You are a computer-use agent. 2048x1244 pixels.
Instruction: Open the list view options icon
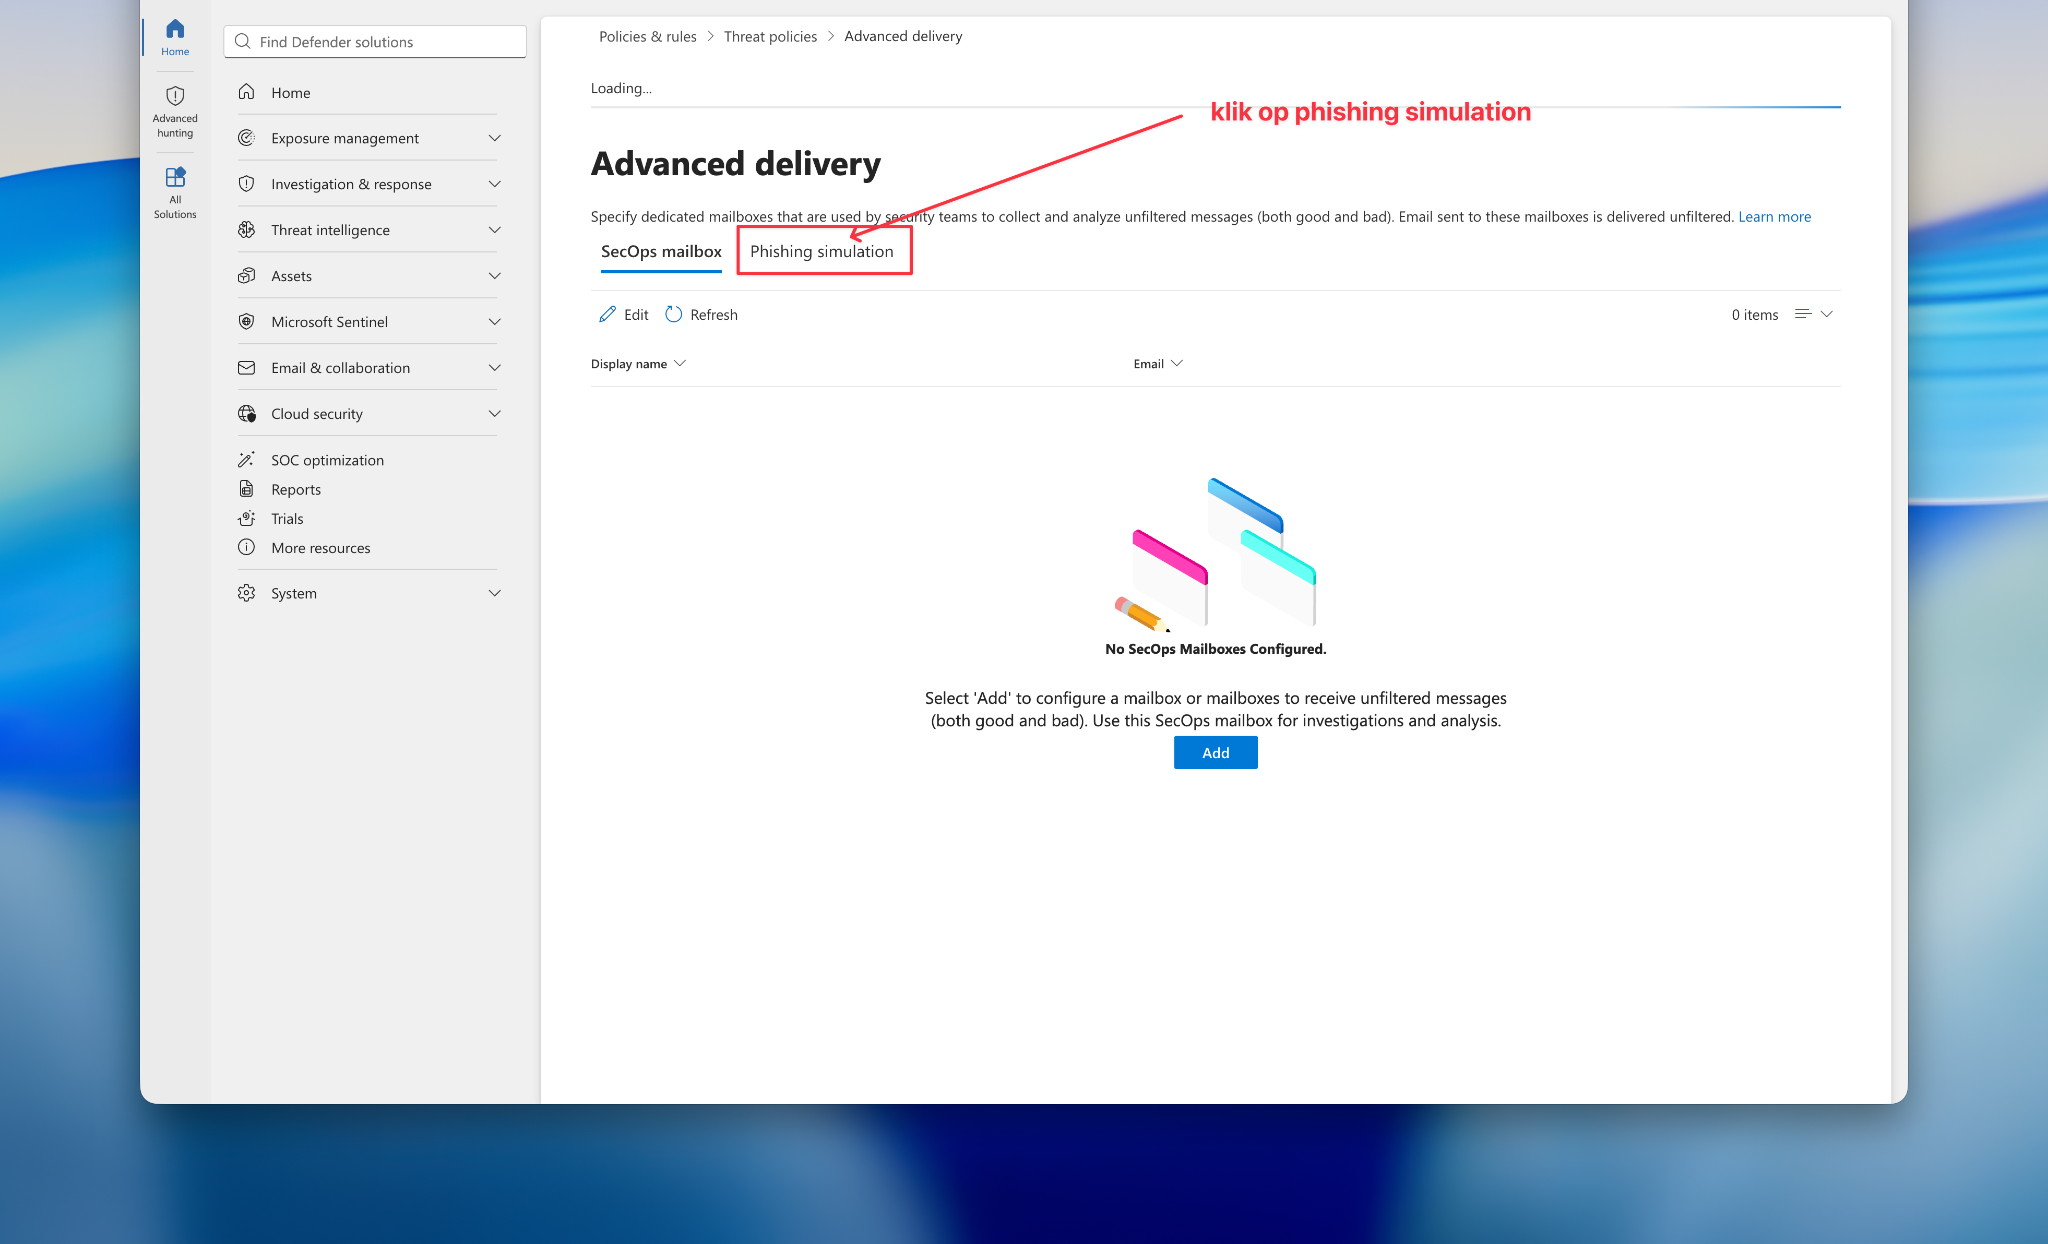1803,314
